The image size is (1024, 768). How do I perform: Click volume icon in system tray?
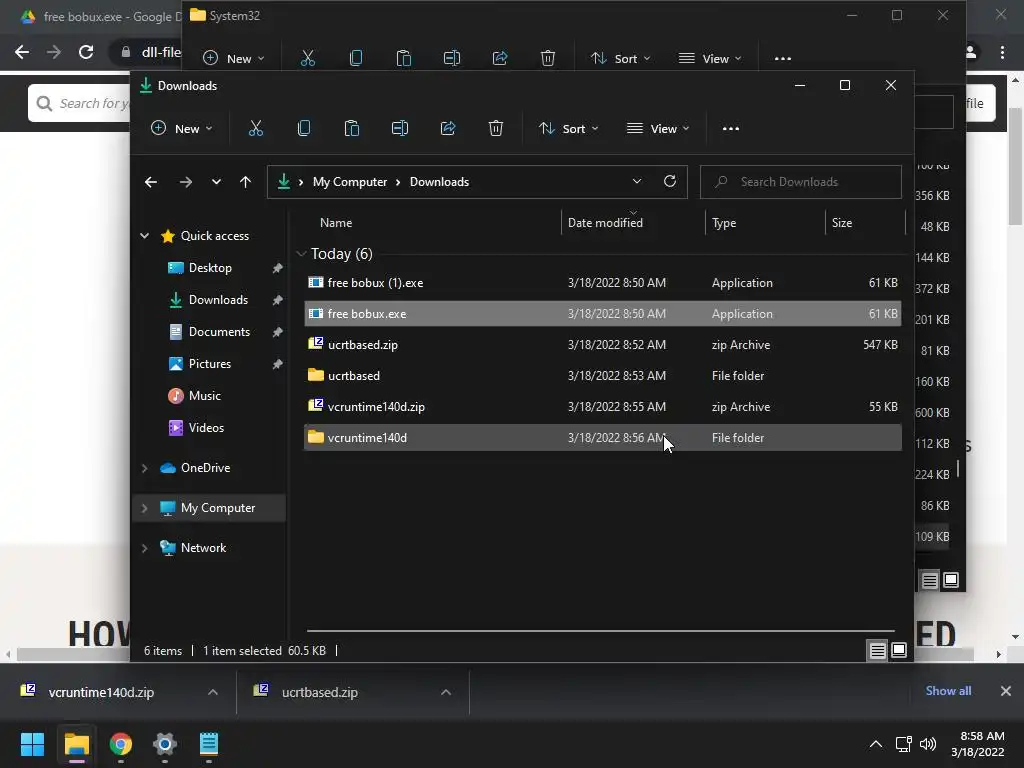928,744
